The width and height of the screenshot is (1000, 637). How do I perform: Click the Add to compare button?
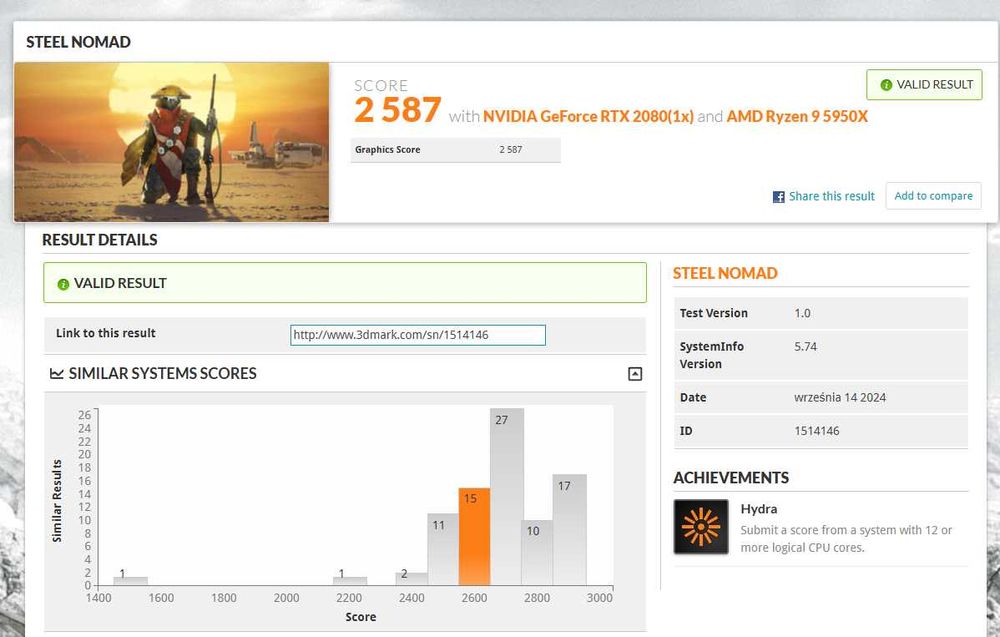933,196
